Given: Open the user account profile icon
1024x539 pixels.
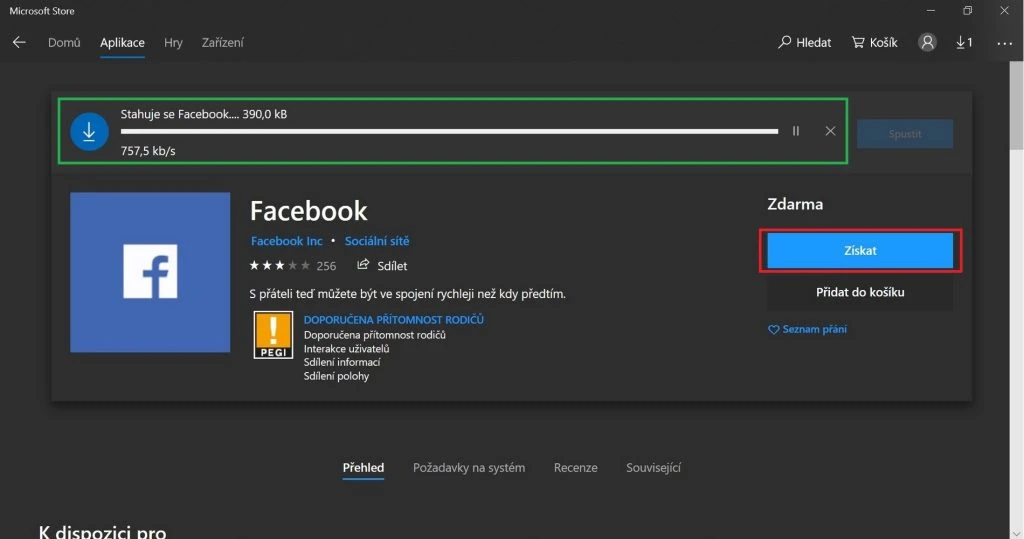Looking at the screenshot, I should 928,43.
